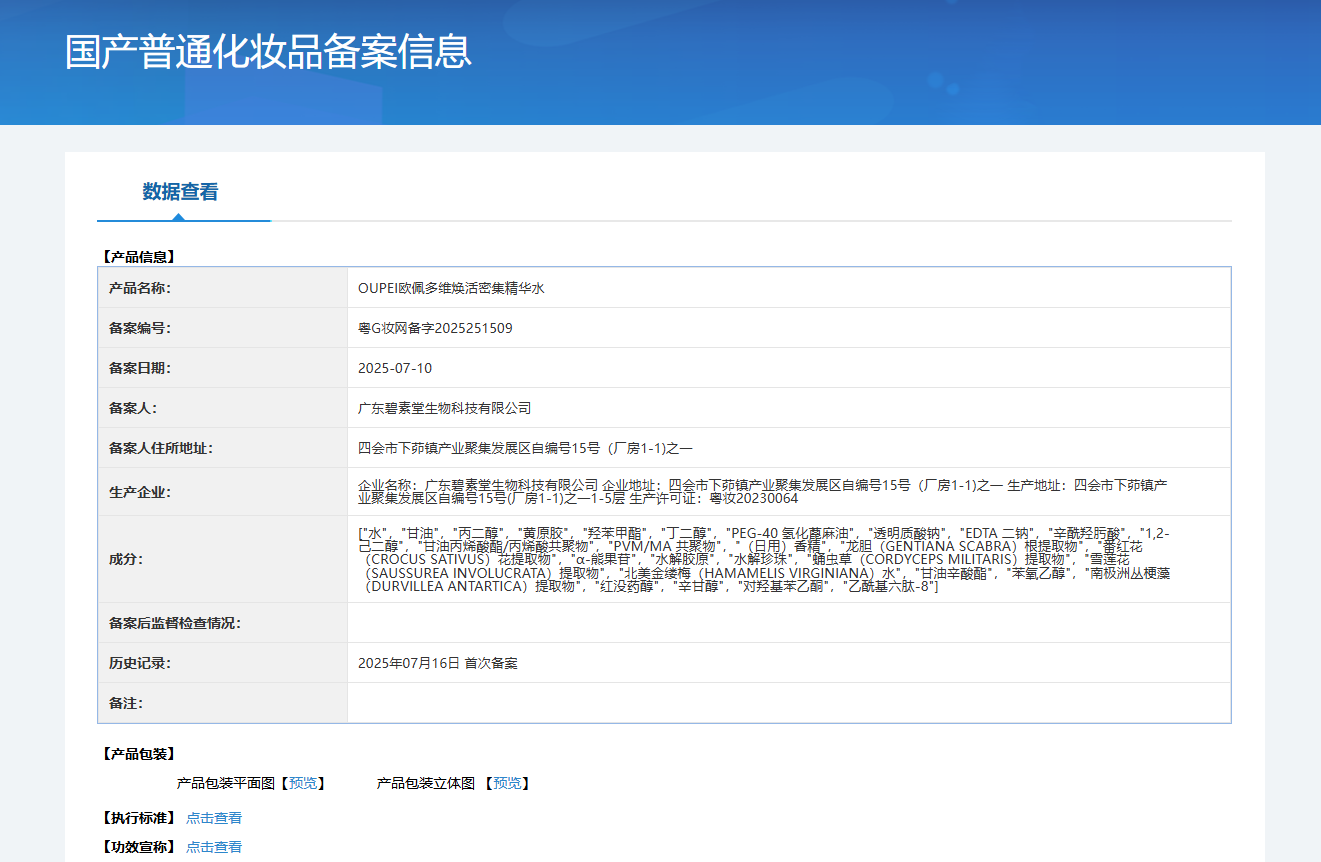Click the empty 备注 value cell
Image resolution: width=1321 pixels, height=862 pixels.
pos(788,703)
